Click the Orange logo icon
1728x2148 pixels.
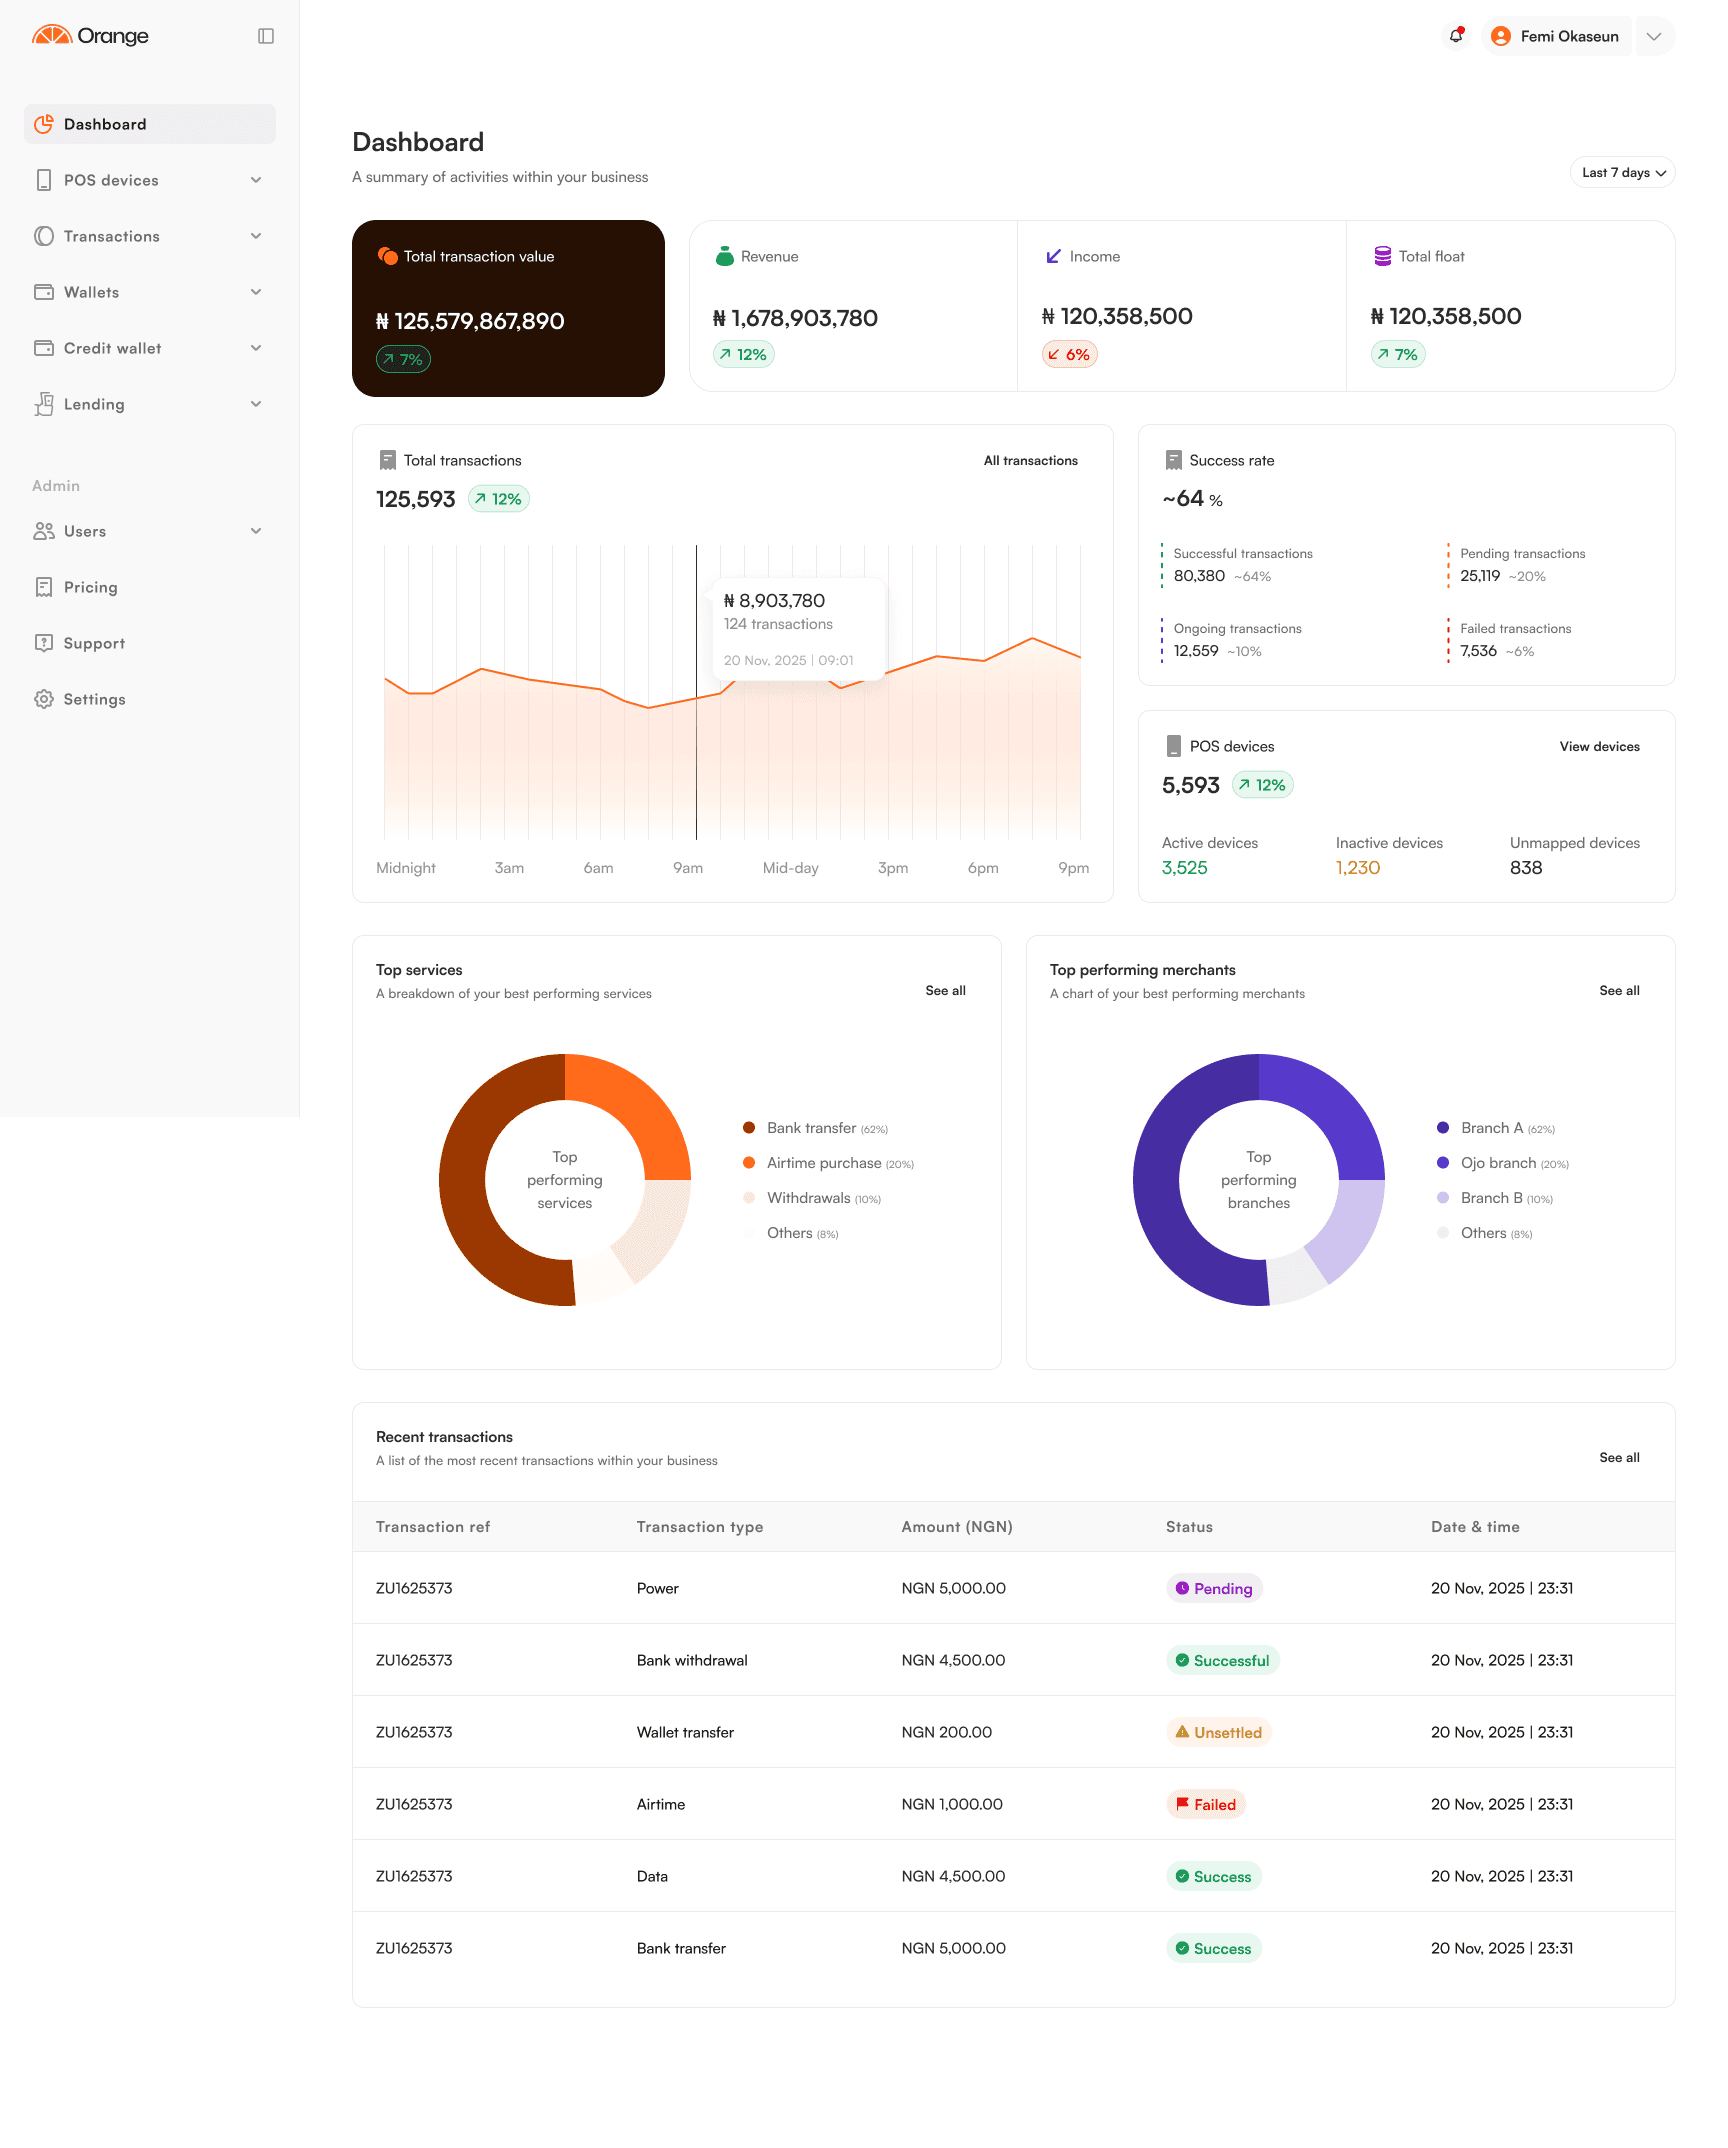[x=52, y=35]
